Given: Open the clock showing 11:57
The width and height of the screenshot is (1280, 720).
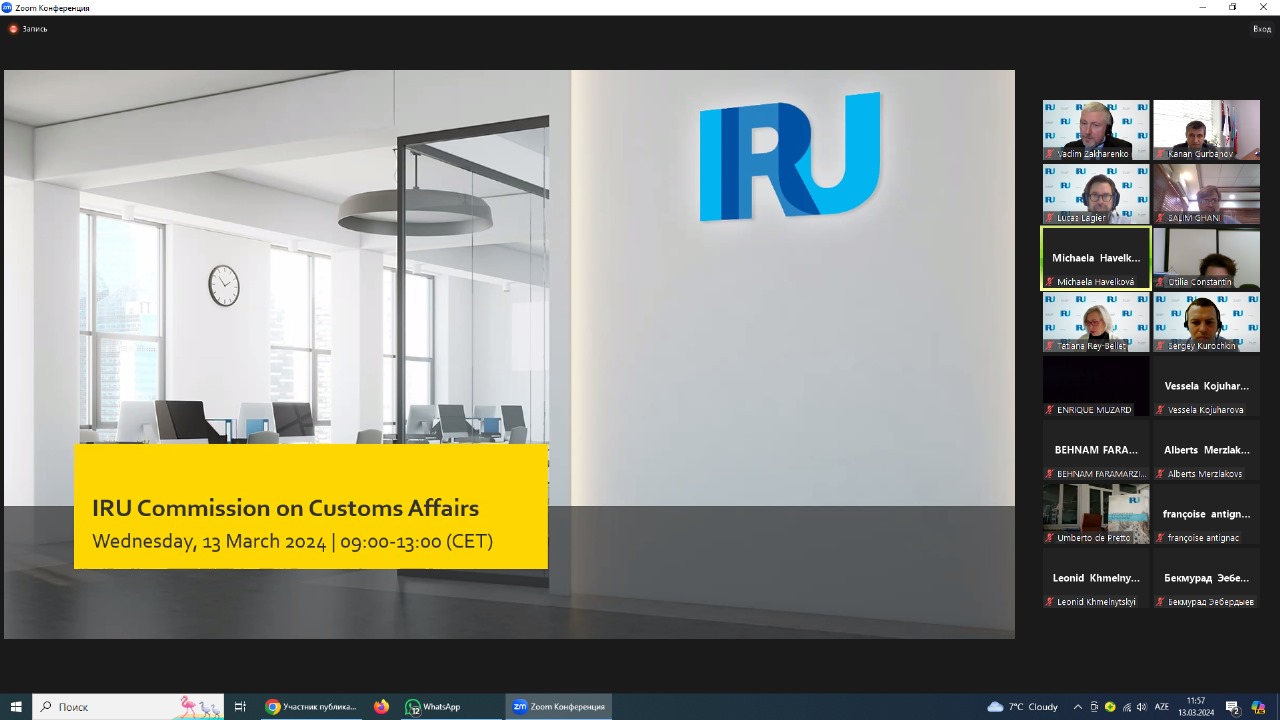Looking at the screenshot, I should click(x=1196, y=707).
